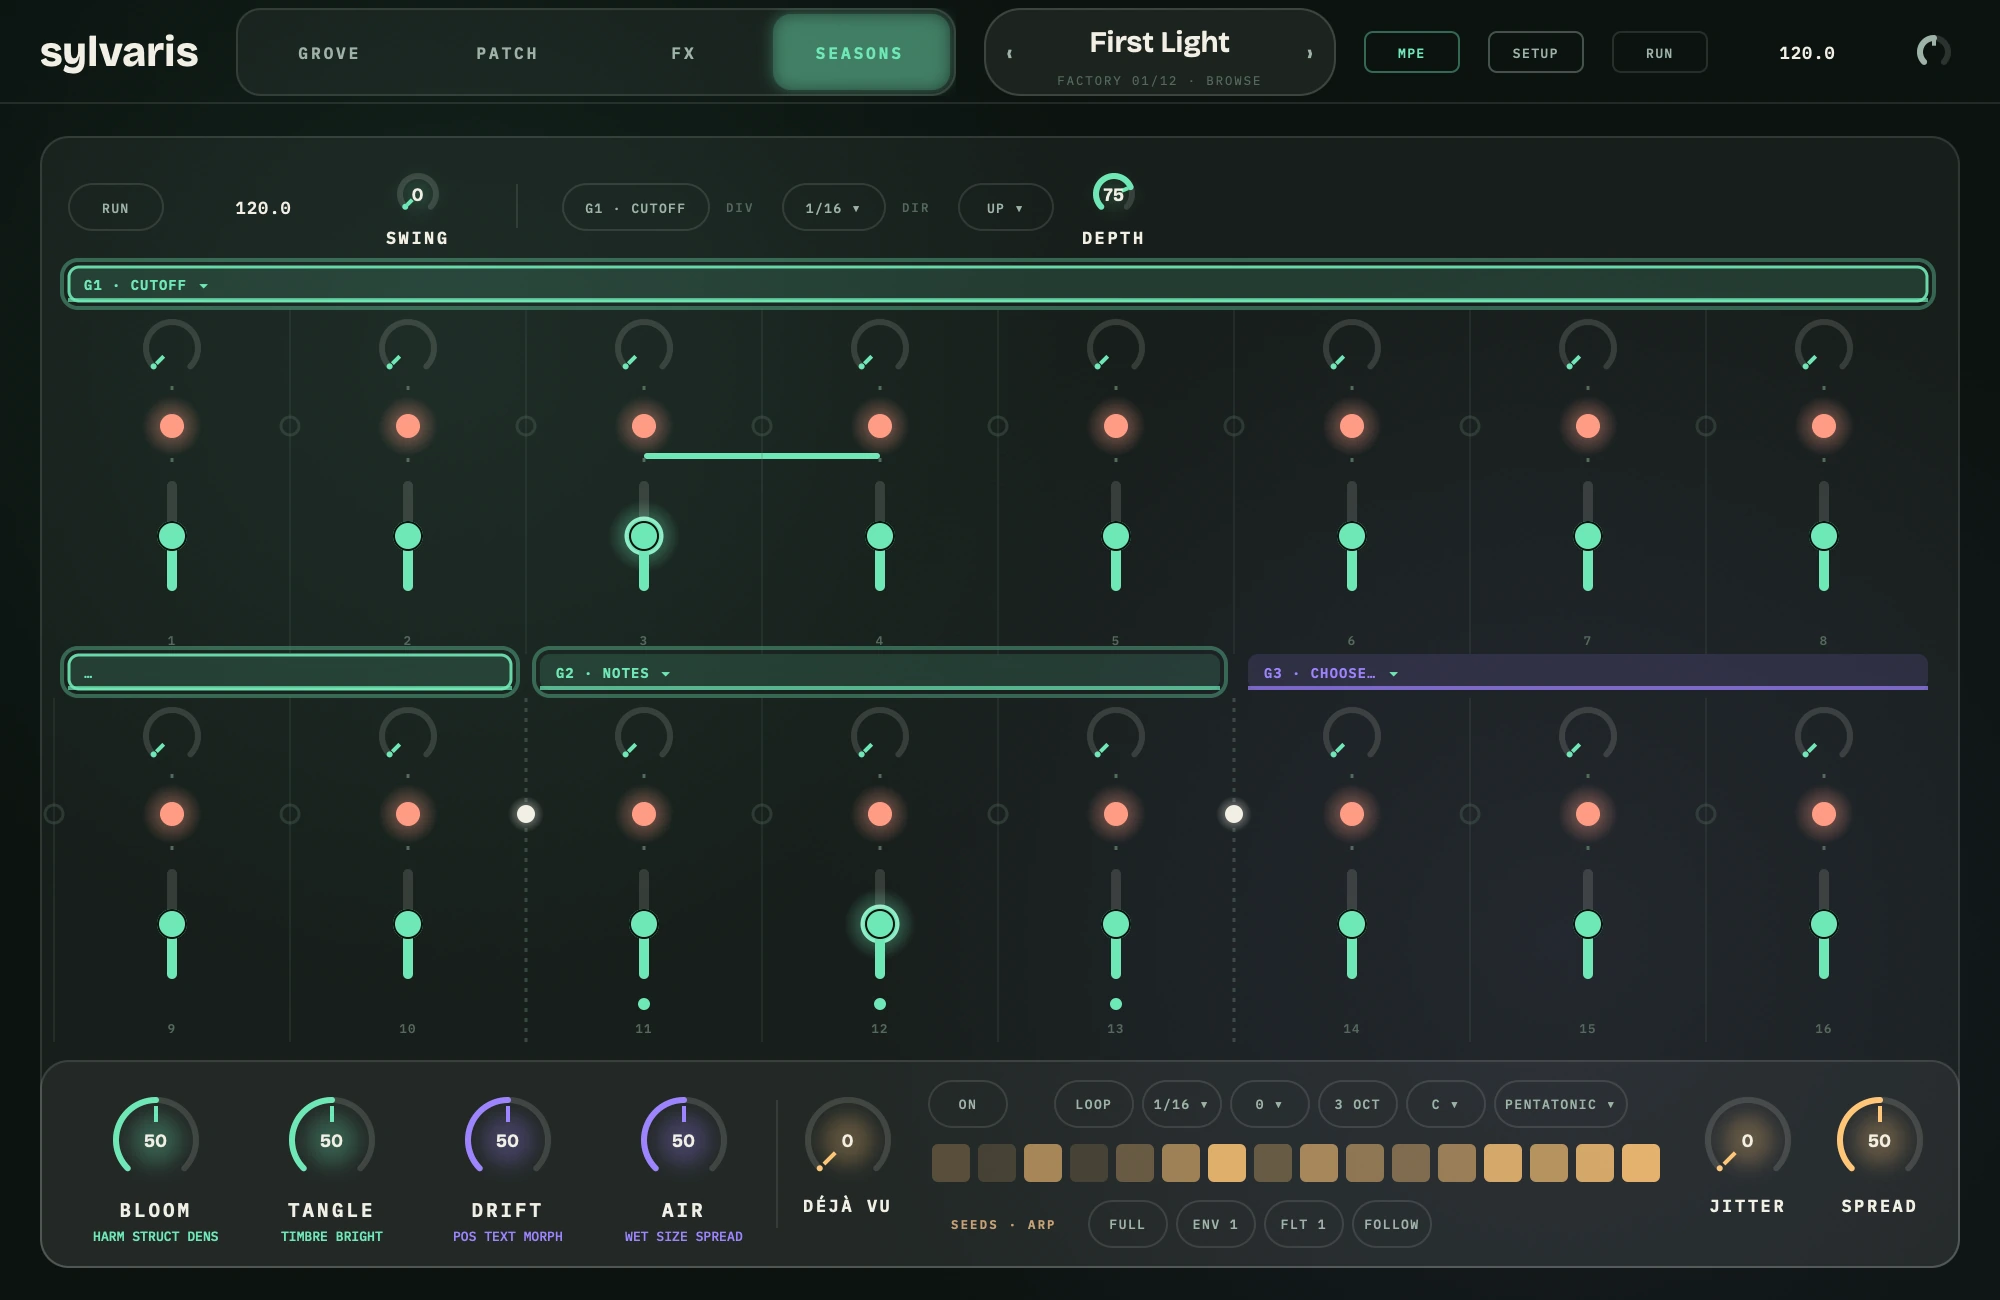Click the LOOP button
The width and height of the screenshot is (2000, 1300).
click(x=1093, y=1104)
